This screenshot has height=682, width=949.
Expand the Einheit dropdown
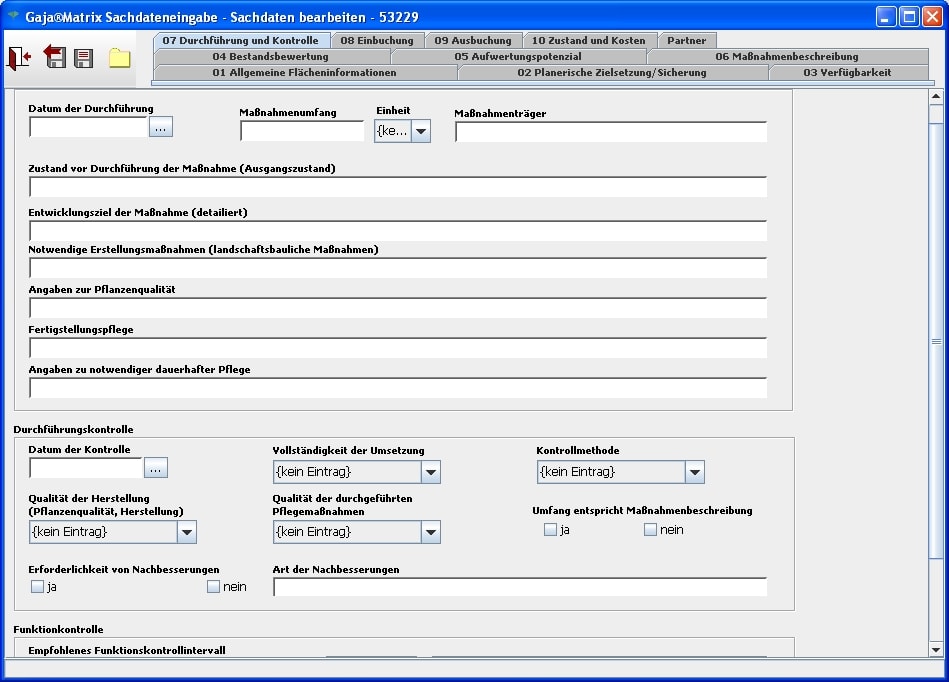click(x=421, y=131)
